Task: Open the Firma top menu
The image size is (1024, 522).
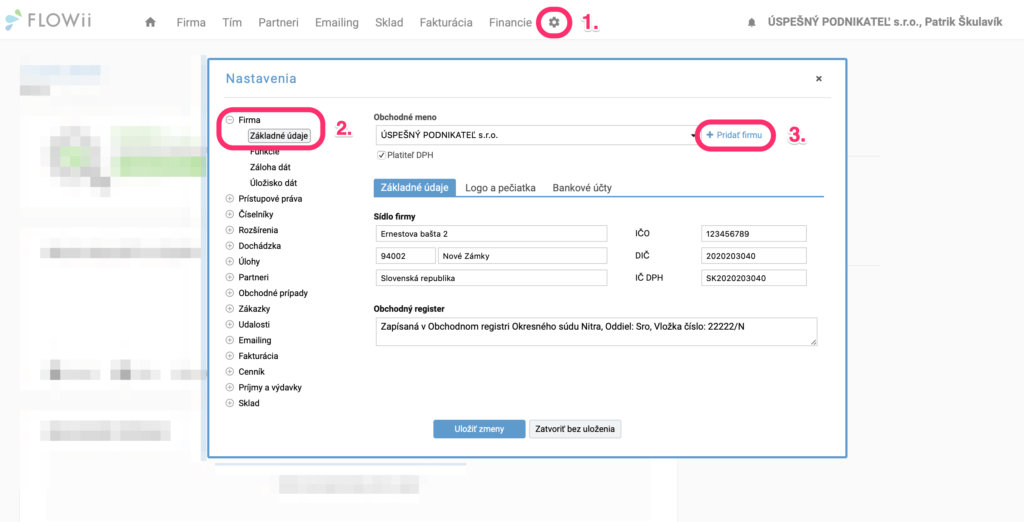Action: pos(191,22)
